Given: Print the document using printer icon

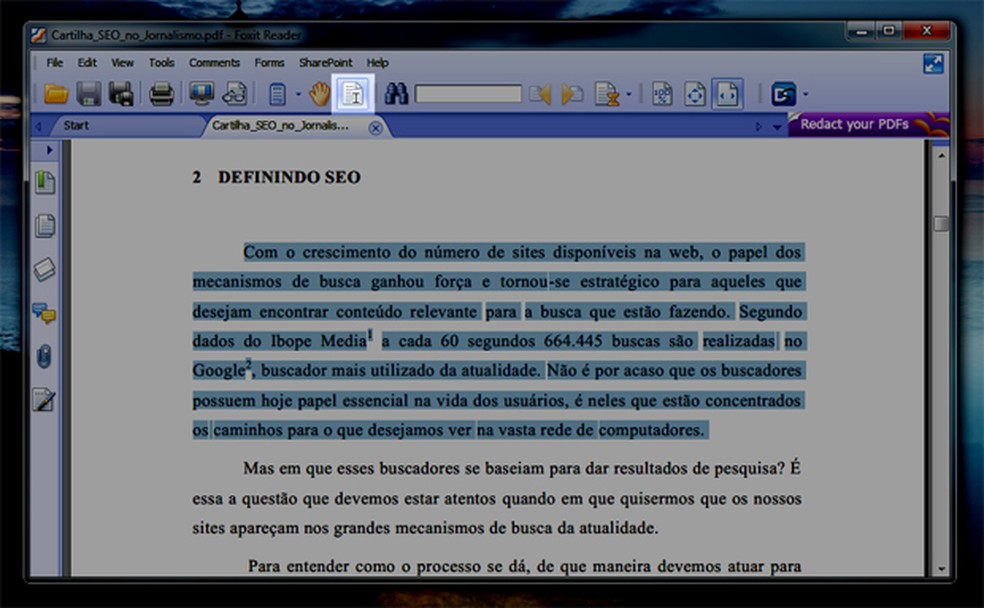Looking at the screenshot, I should (161, 94).
